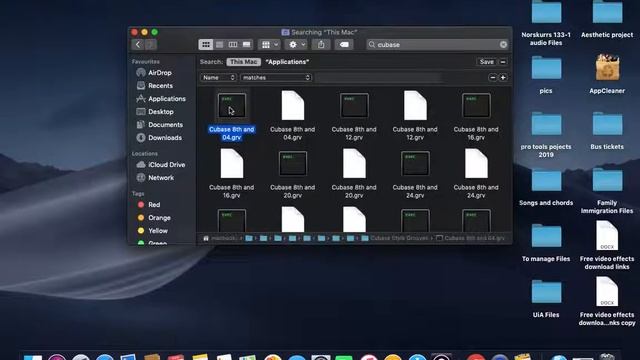Screen dimensions: 640x360
Task: Open Applications in the sidebar
Action: 167,99
